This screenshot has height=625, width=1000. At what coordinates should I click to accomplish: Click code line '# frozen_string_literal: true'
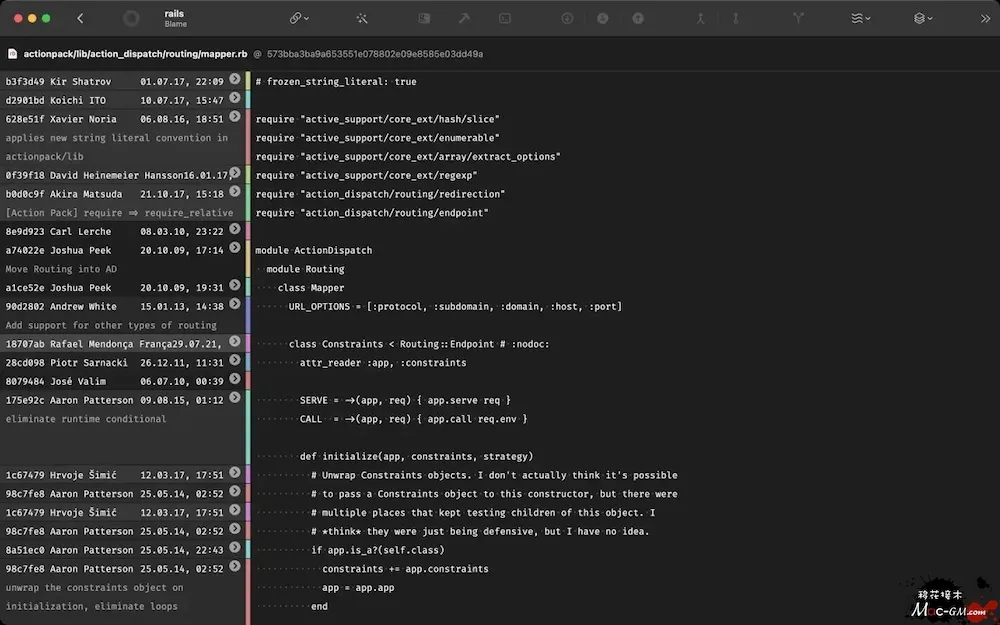tap(336, 82)
